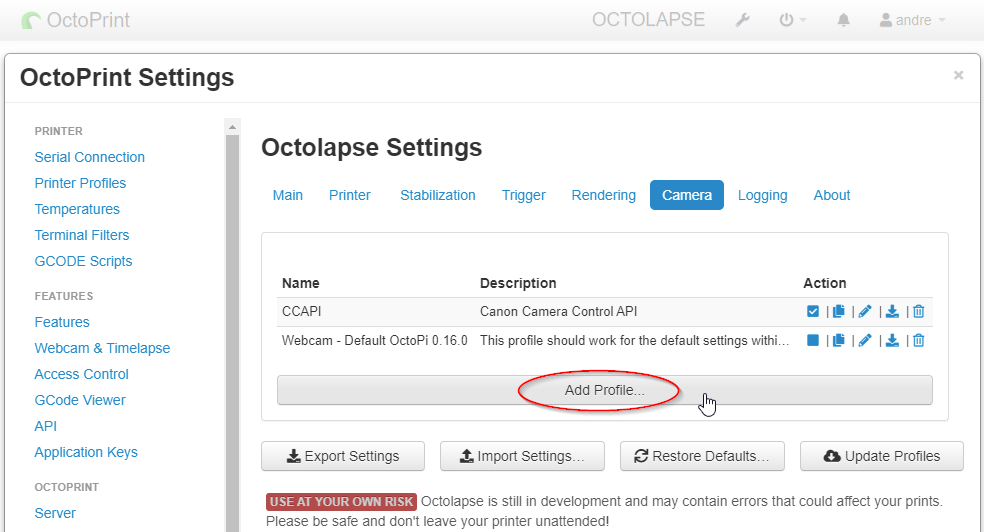
Task: Enable the Webcam Default OctoPi profile checkbox
Action: [813, 341]
